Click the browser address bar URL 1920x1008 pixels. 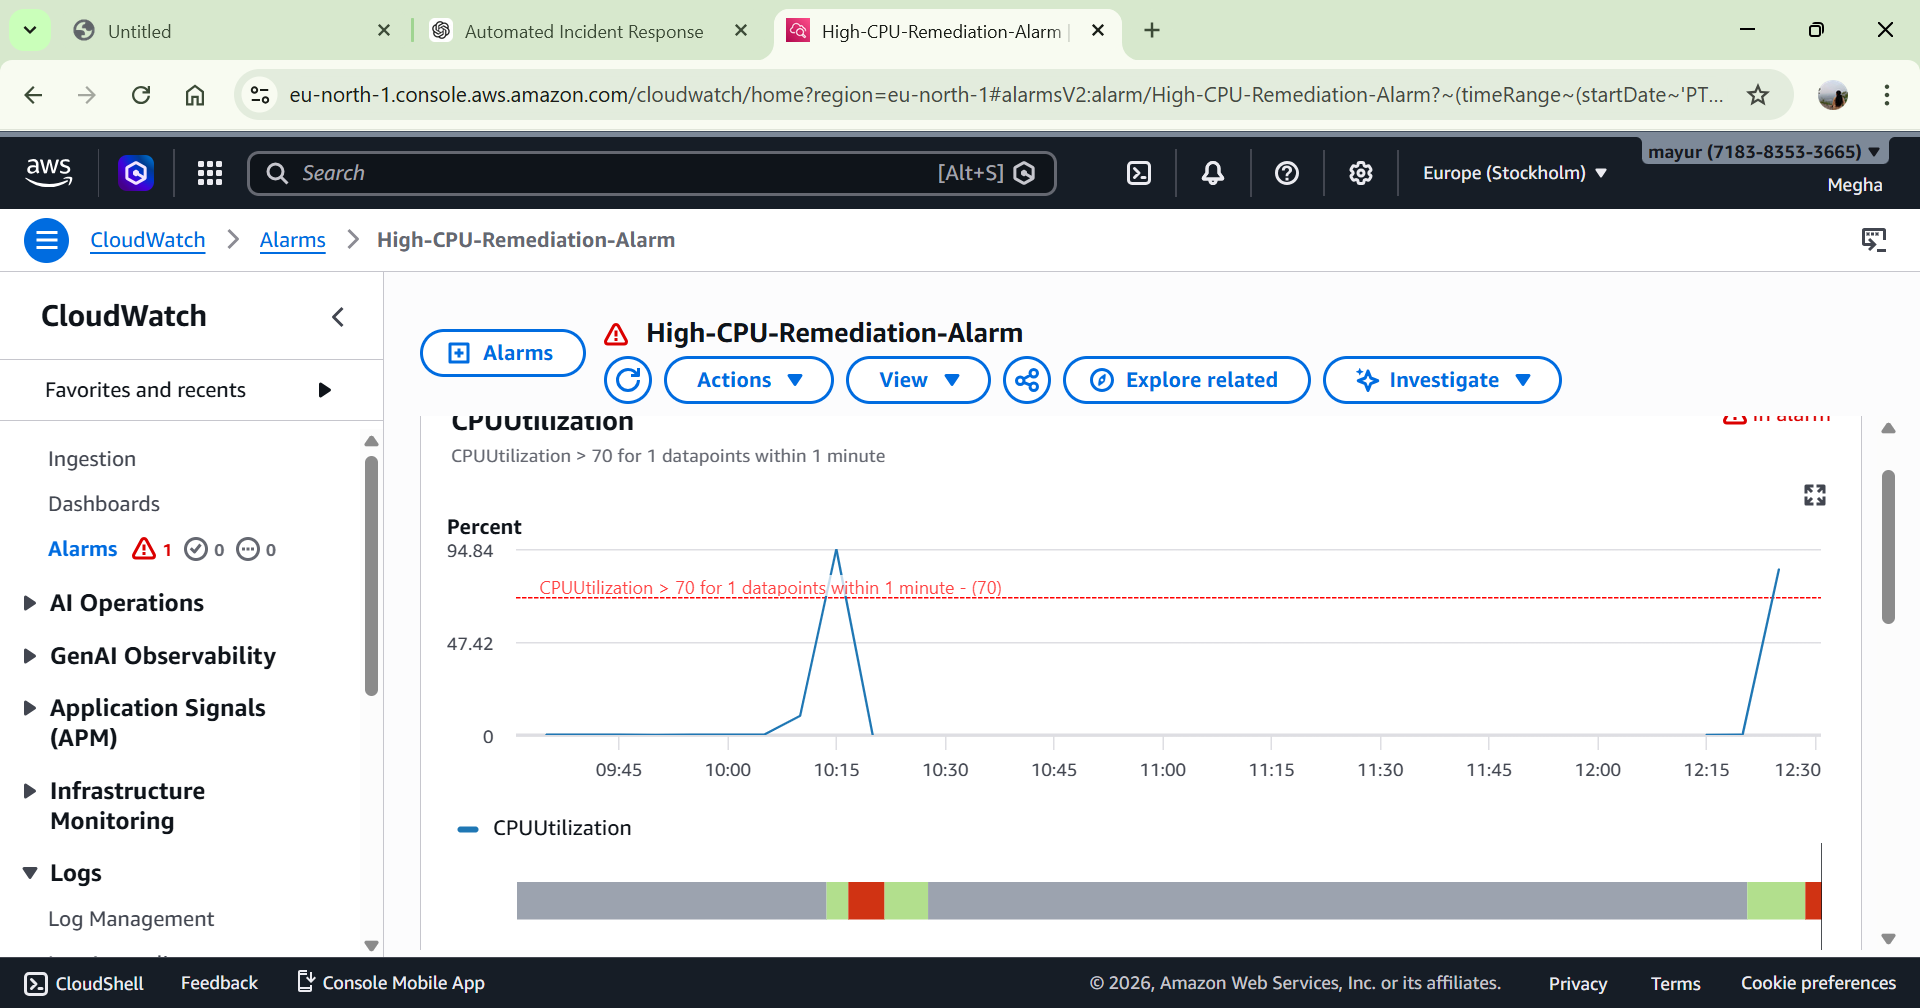(1006, 95)
